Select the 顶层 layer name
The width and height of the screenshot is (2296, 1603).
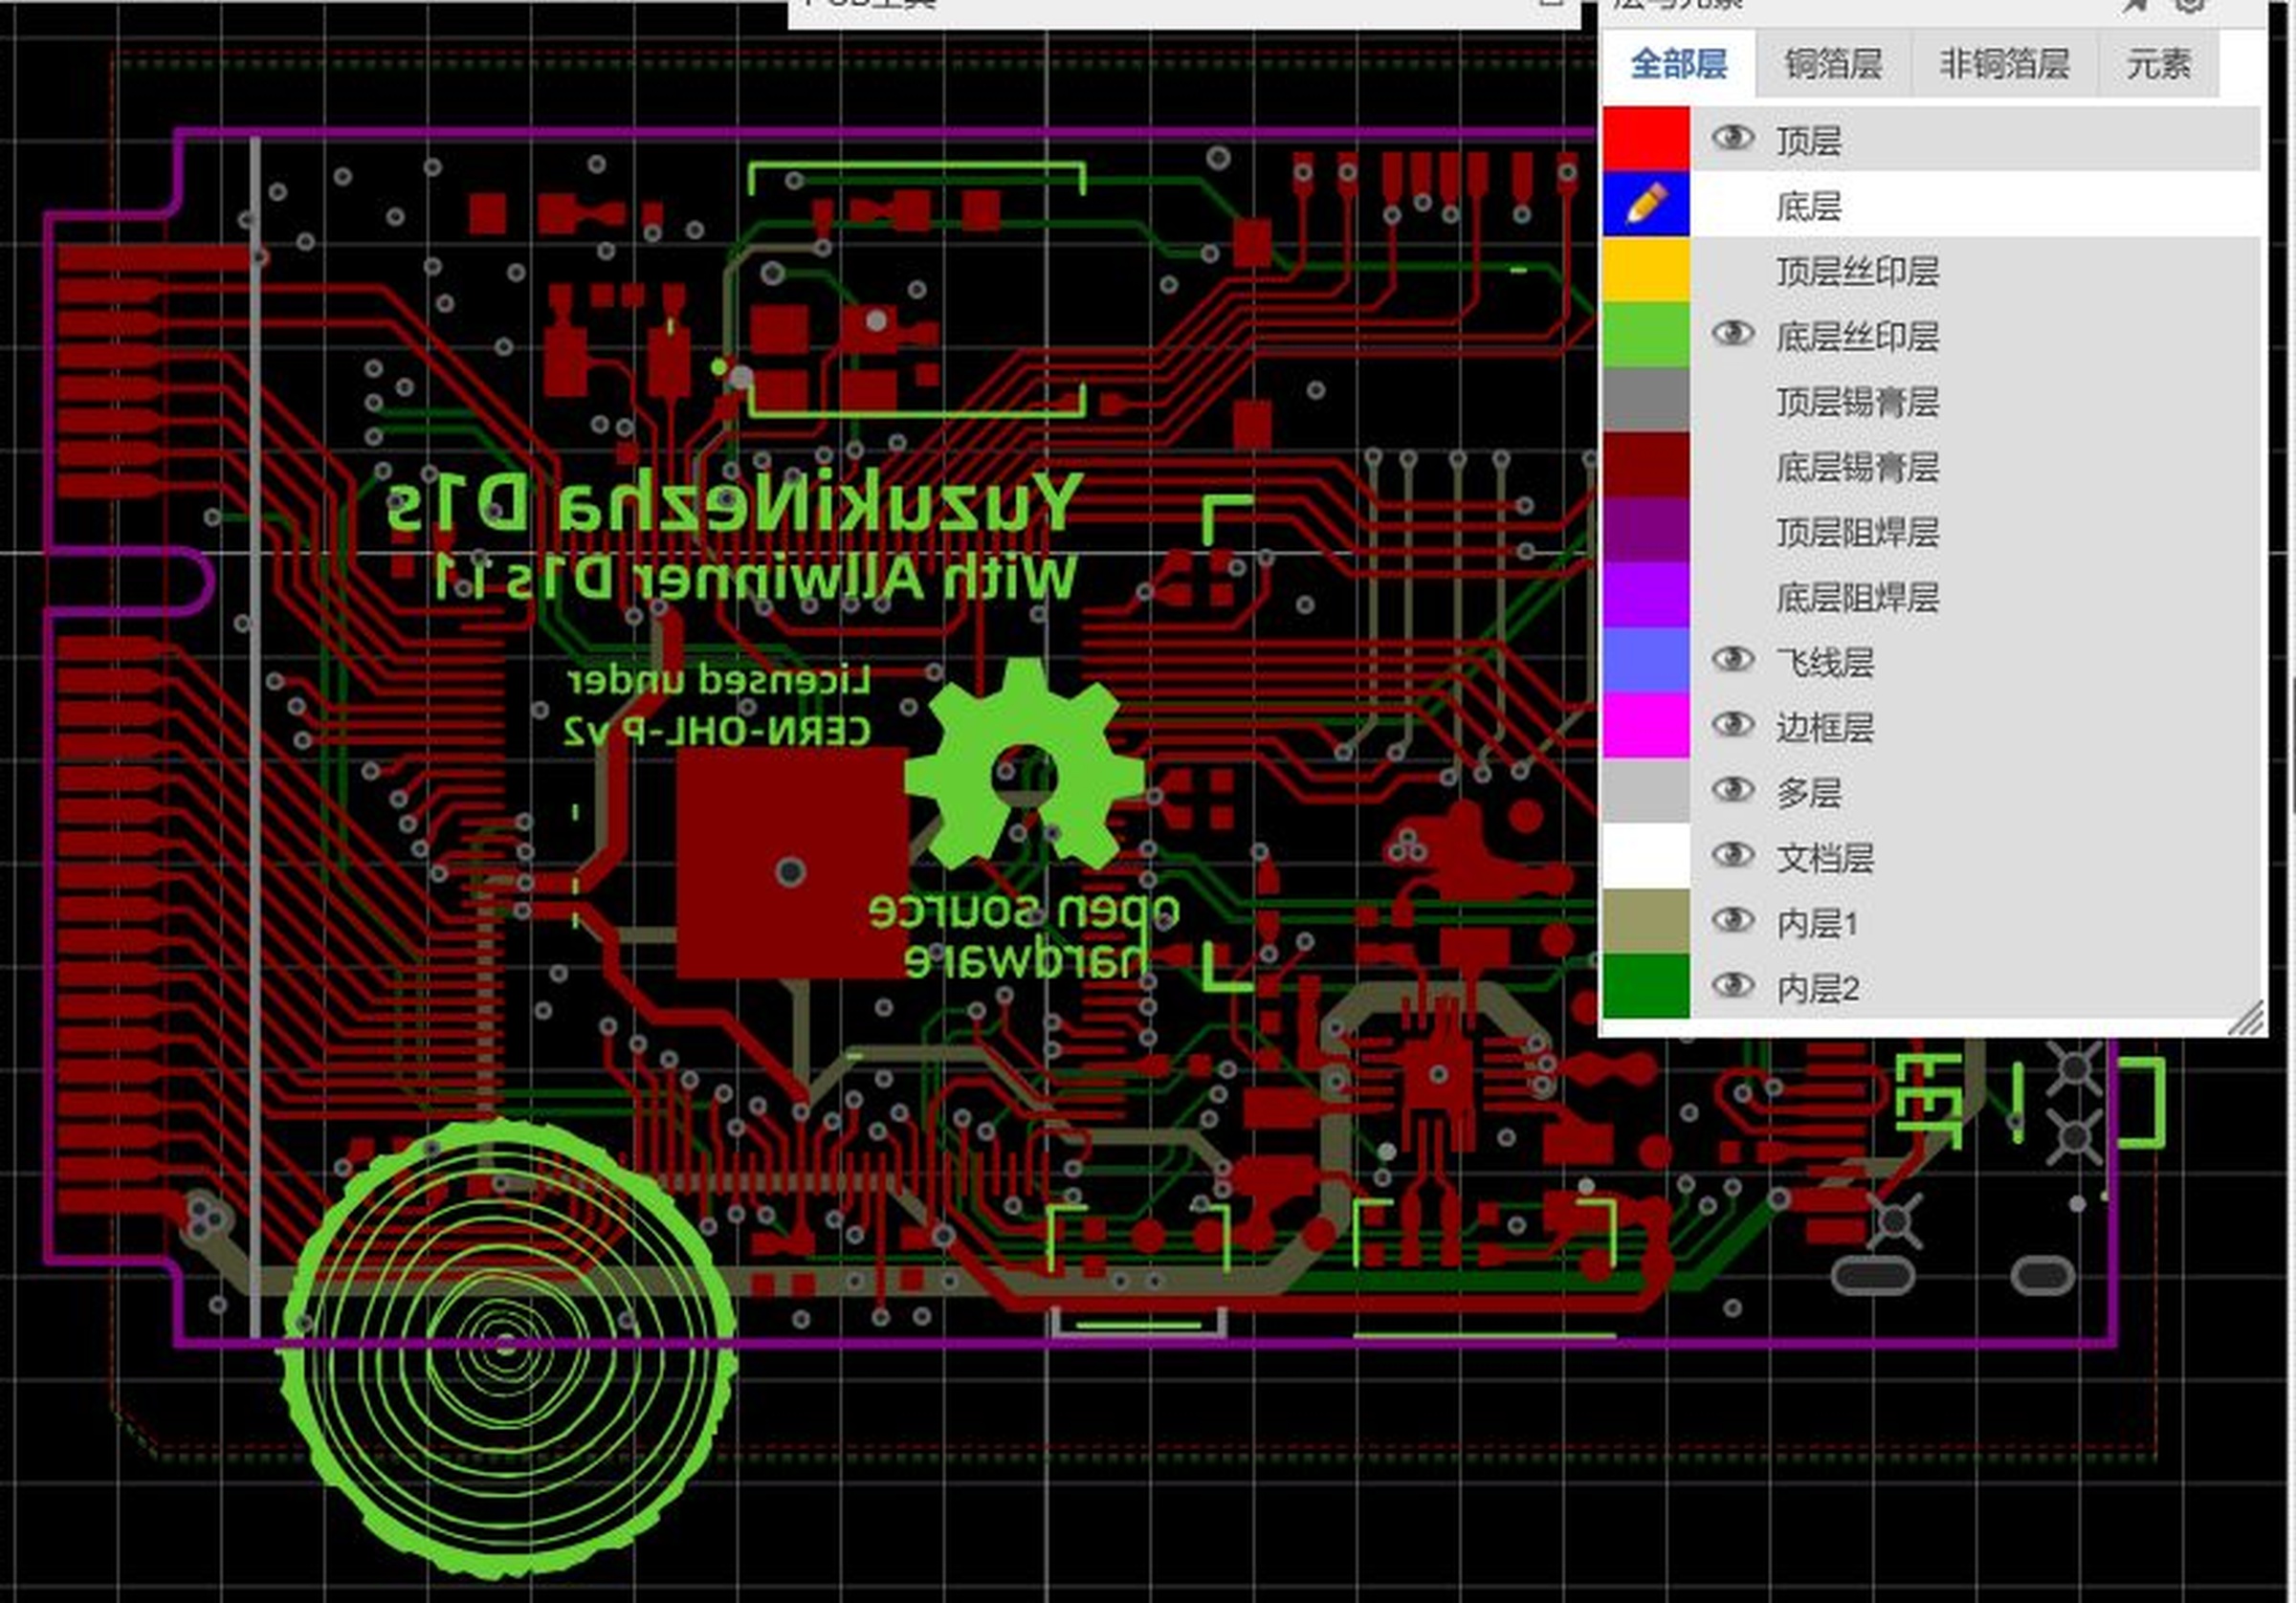coord(1808,140)
